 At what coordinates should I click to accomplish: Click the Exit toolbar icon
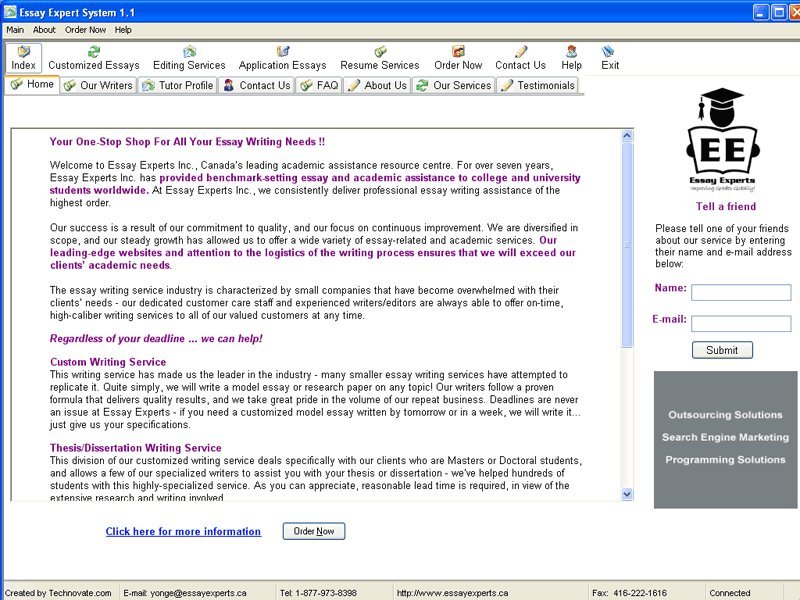pyautogui.click(x=610, y=58)
